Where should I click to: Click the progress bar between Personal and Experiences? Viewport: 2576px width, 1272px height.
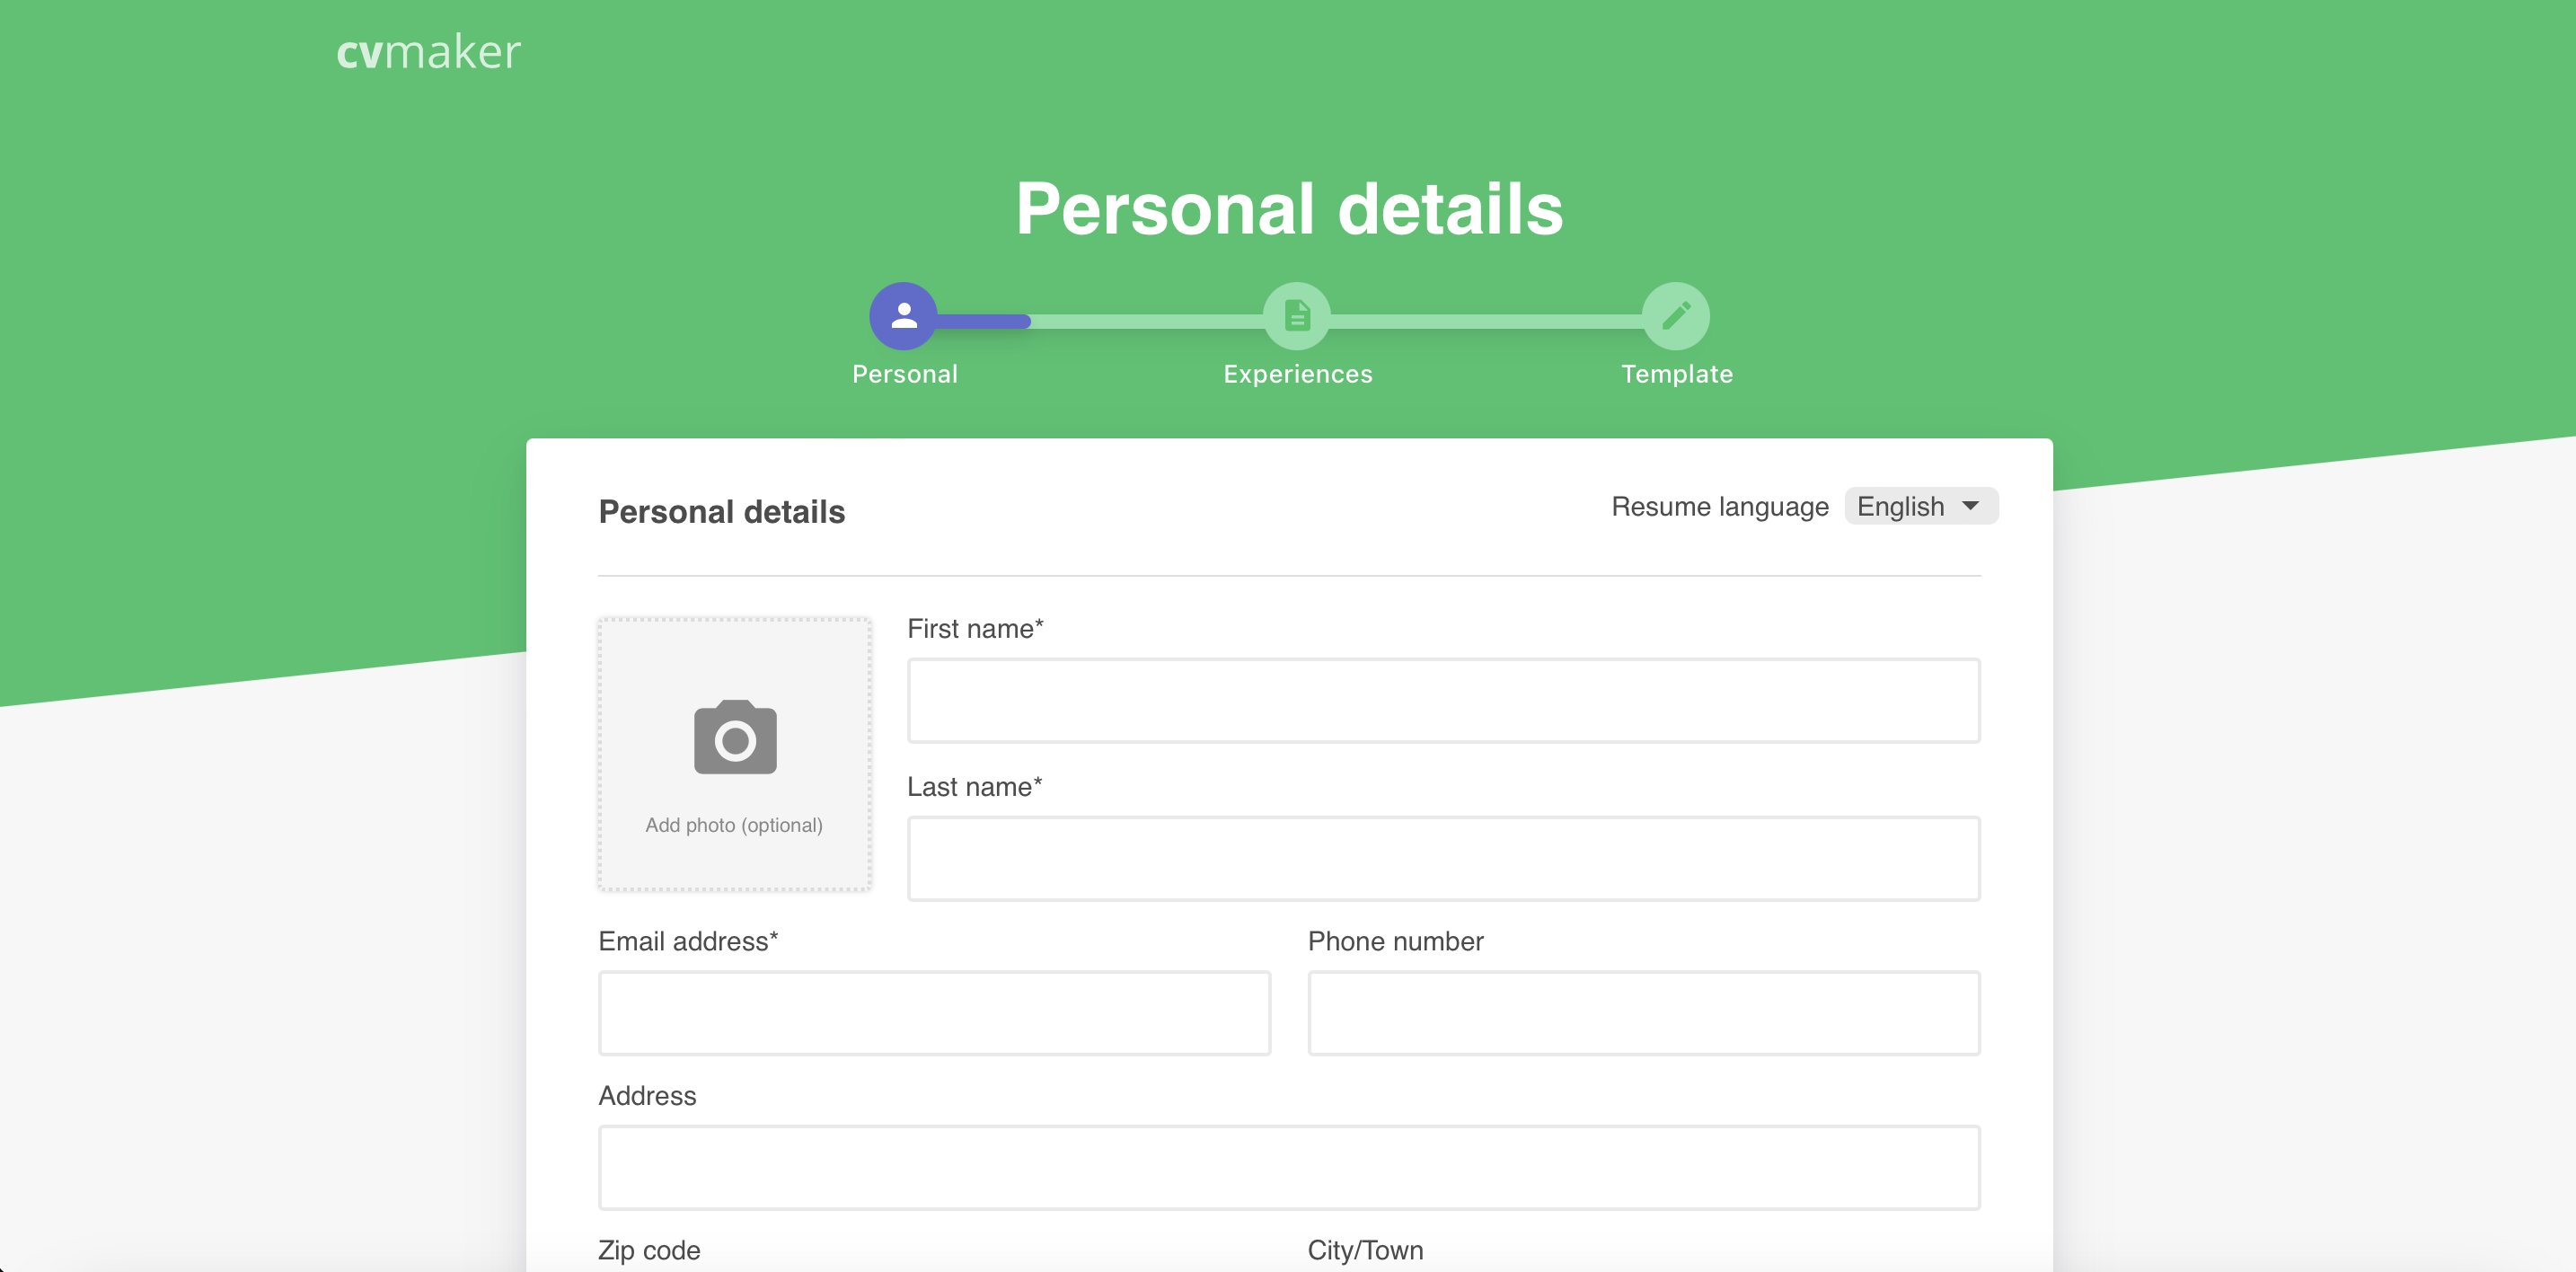1100,322
